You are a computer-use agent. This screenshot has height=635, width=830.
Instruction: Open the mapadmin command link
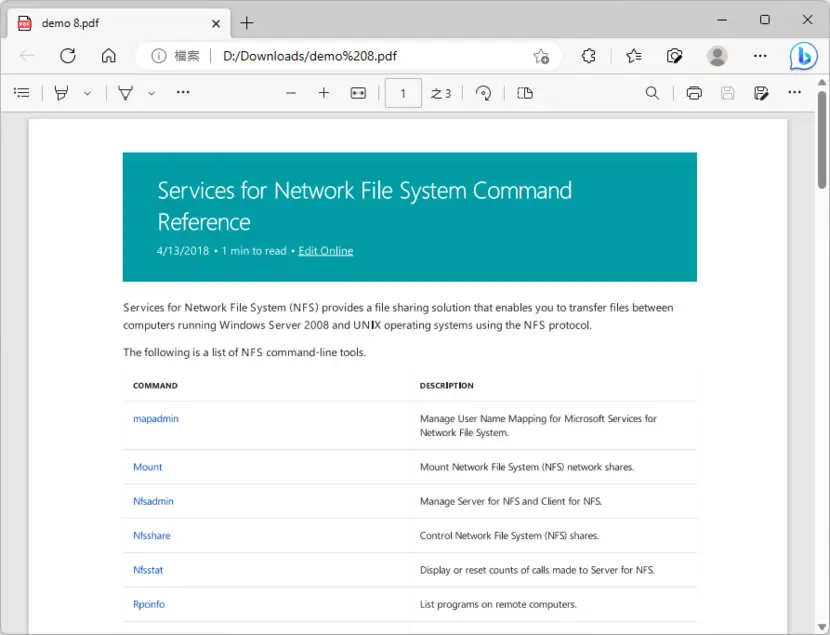(x=156, y=419)
